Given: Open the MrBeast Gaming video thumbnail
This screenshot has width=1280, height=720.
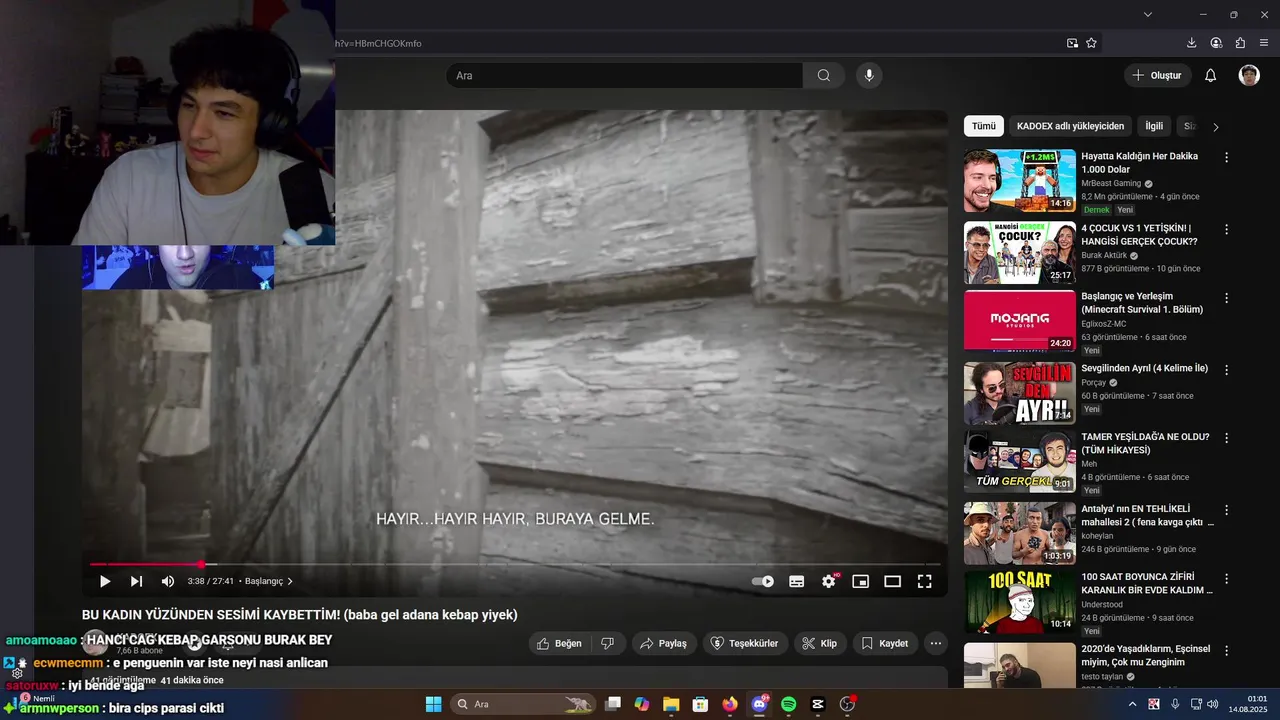Looking at the screenshot, I should (1020, 181).
